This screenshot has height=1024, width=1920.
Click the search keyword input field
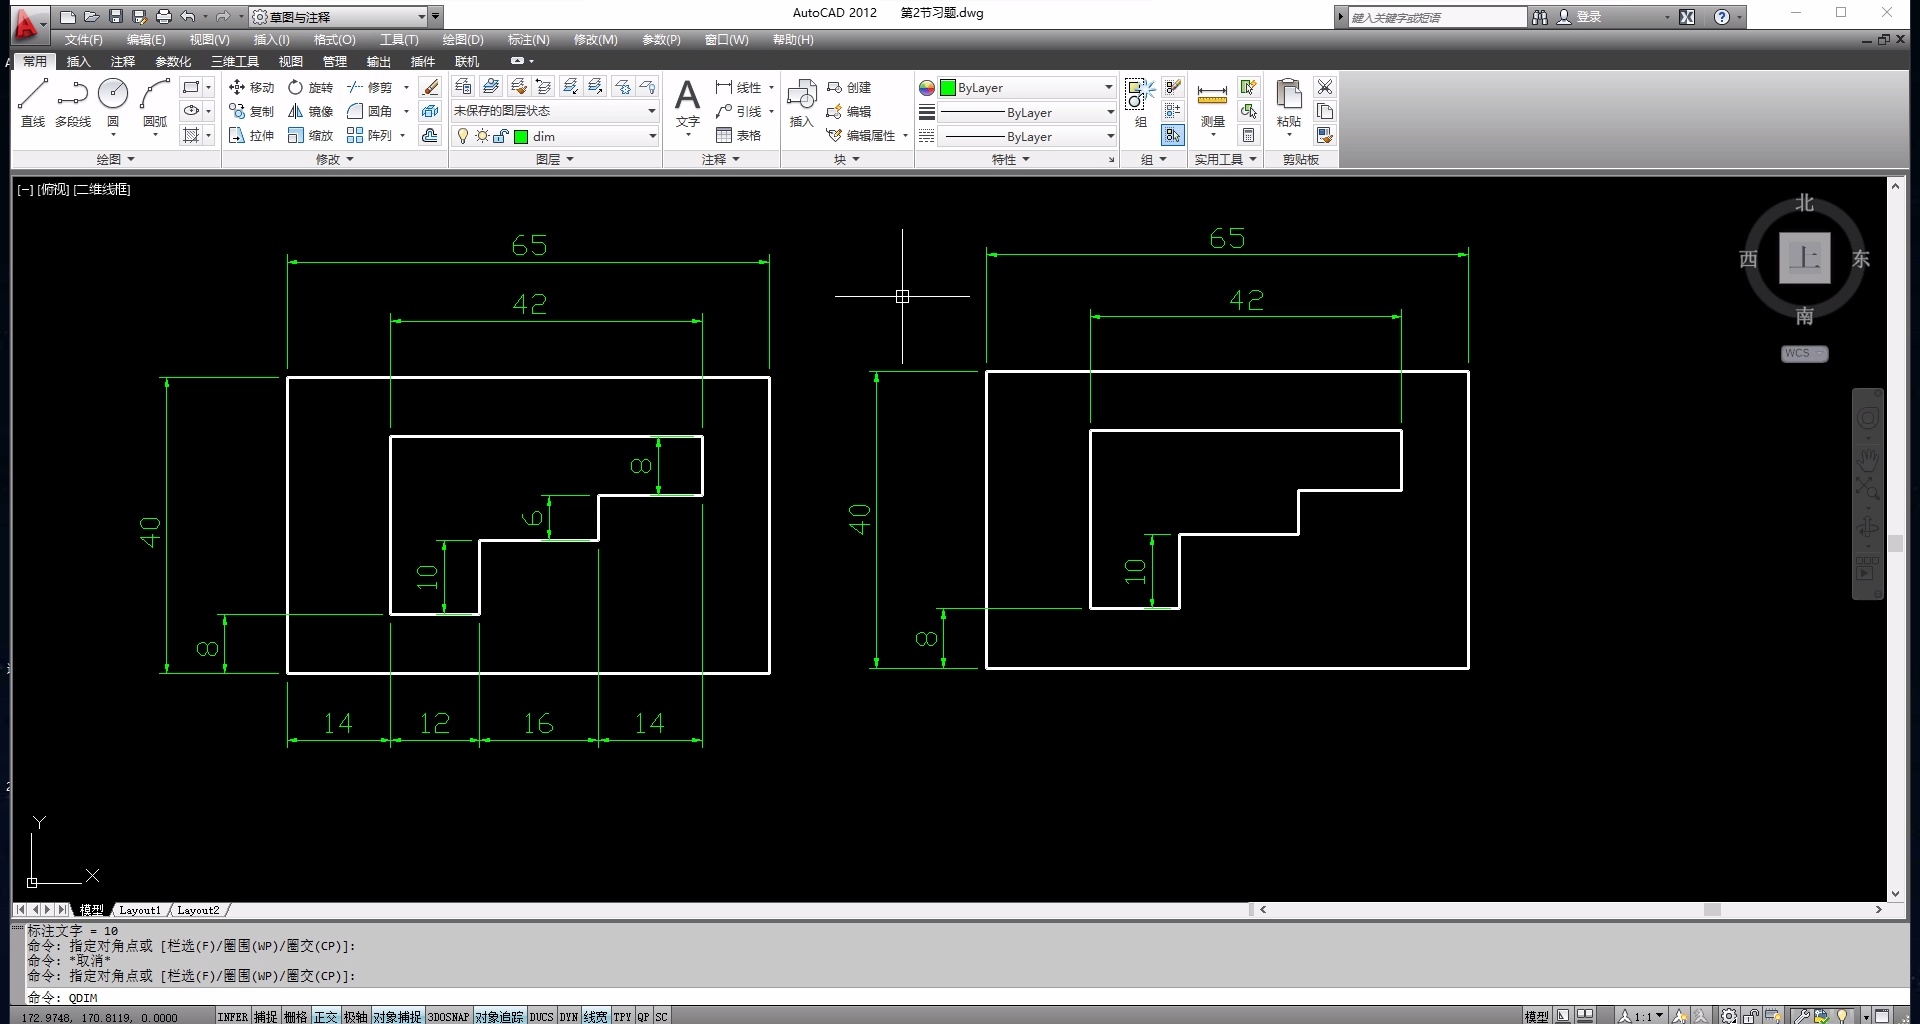pyautogui.click(x=1436, y=17)
